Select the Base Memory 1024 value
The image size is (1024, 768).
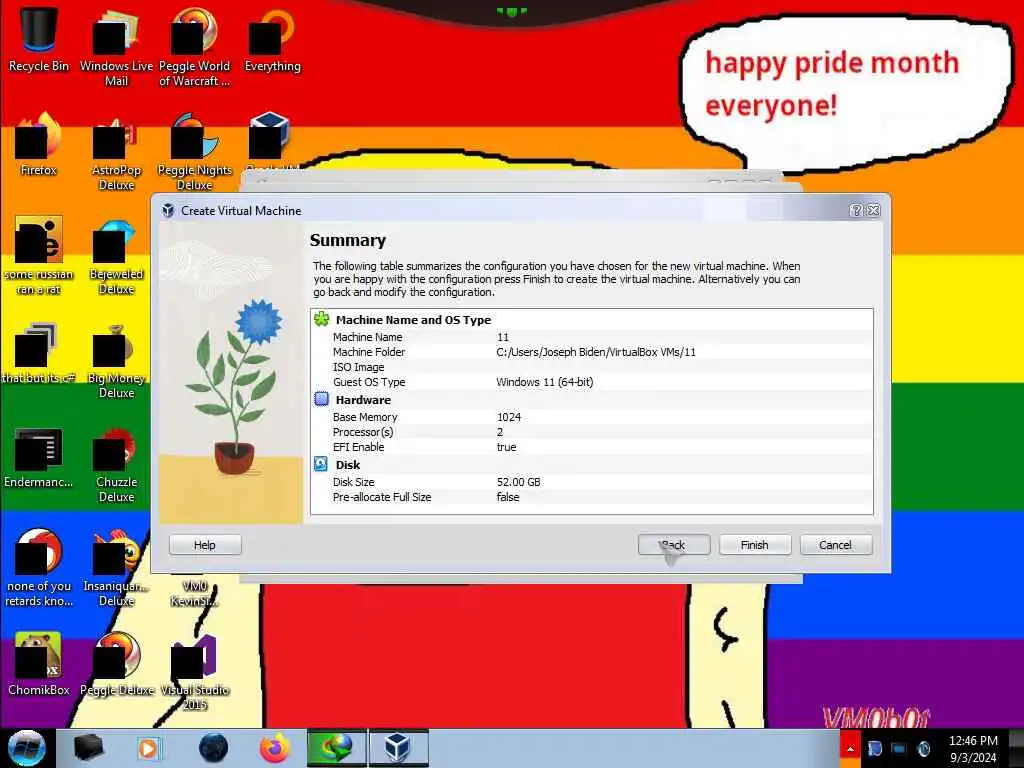[x=509, y=417]
